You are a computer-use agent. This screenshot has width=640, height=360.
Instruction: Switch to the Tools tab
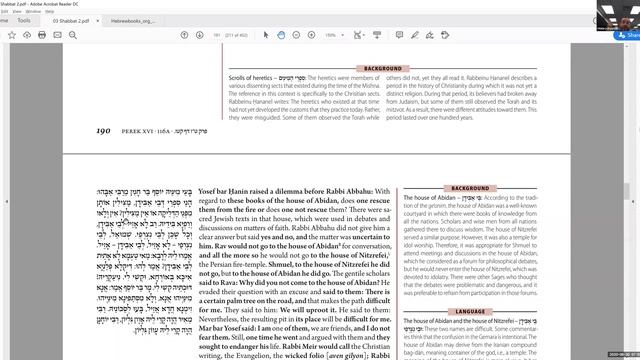point(24,20)
